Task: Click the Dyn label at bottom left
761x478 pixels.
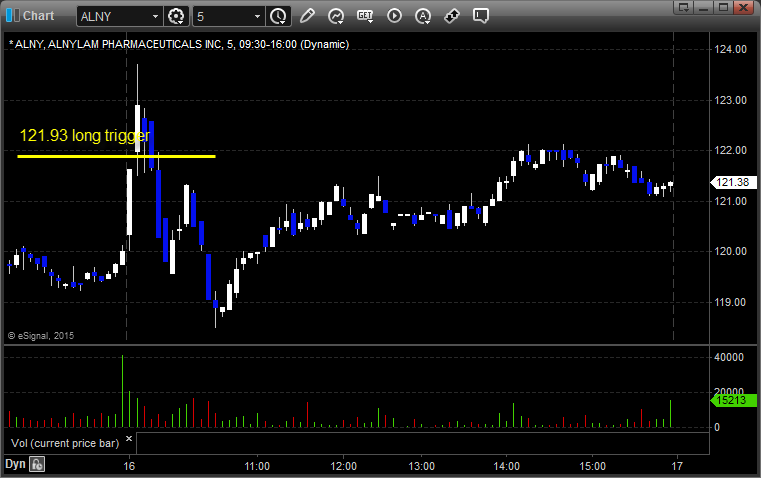Action: [x=15, y=464]
